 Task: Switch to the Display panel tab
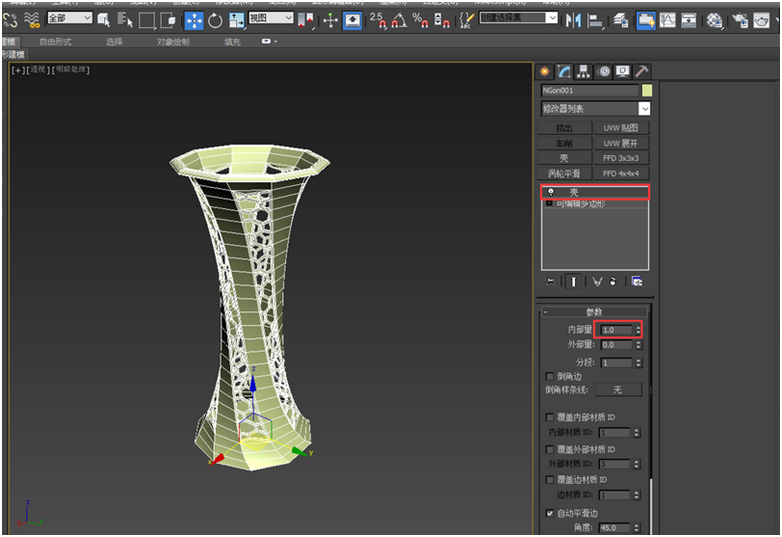pyautogui.click(x=622, y=72)
